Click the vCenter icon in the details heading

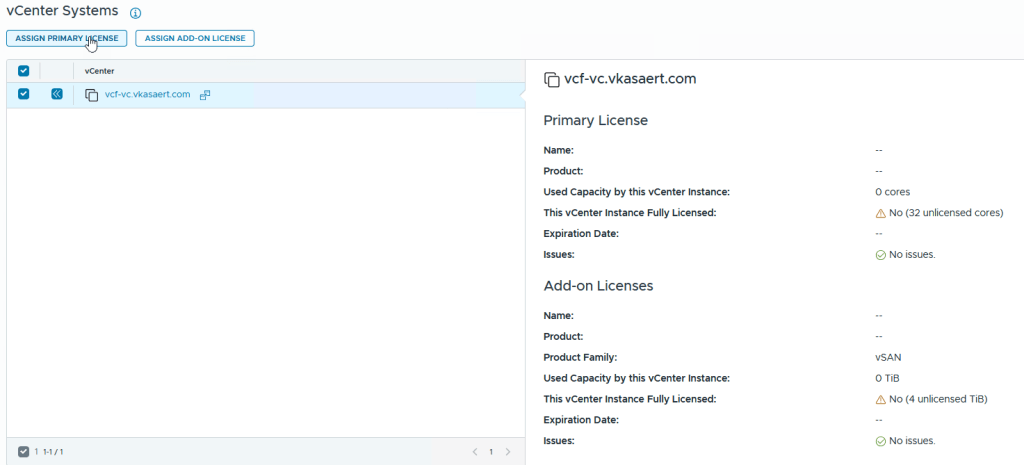click(x=551, y=79)
